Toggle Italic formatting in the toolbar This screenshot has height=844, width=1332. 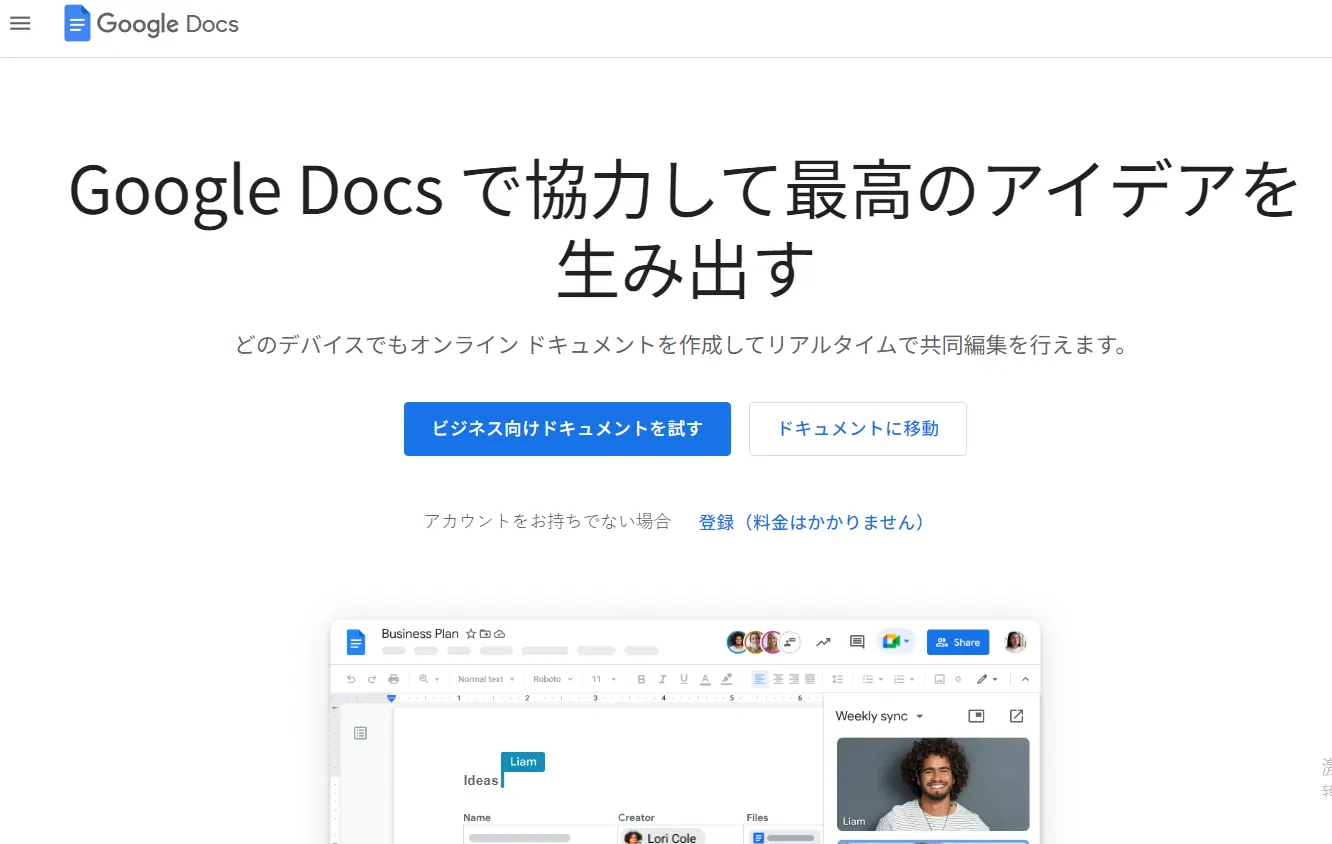662,679
